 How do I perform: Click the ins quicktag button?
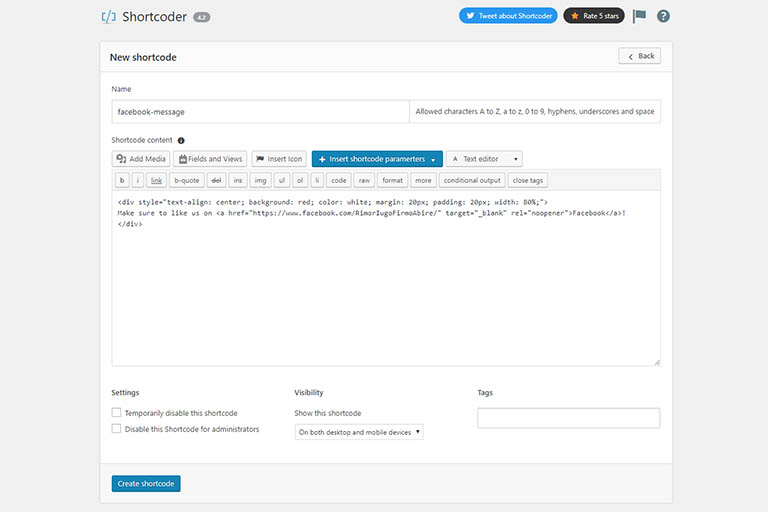tap(238, 180)
